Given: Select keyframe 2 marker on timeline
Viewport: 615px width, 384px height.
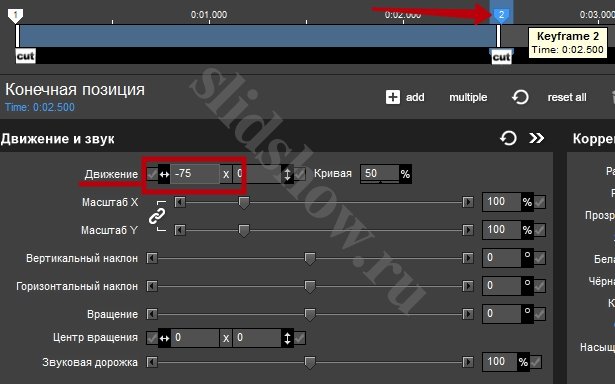Looking at the screenshot, I should 501,15.
